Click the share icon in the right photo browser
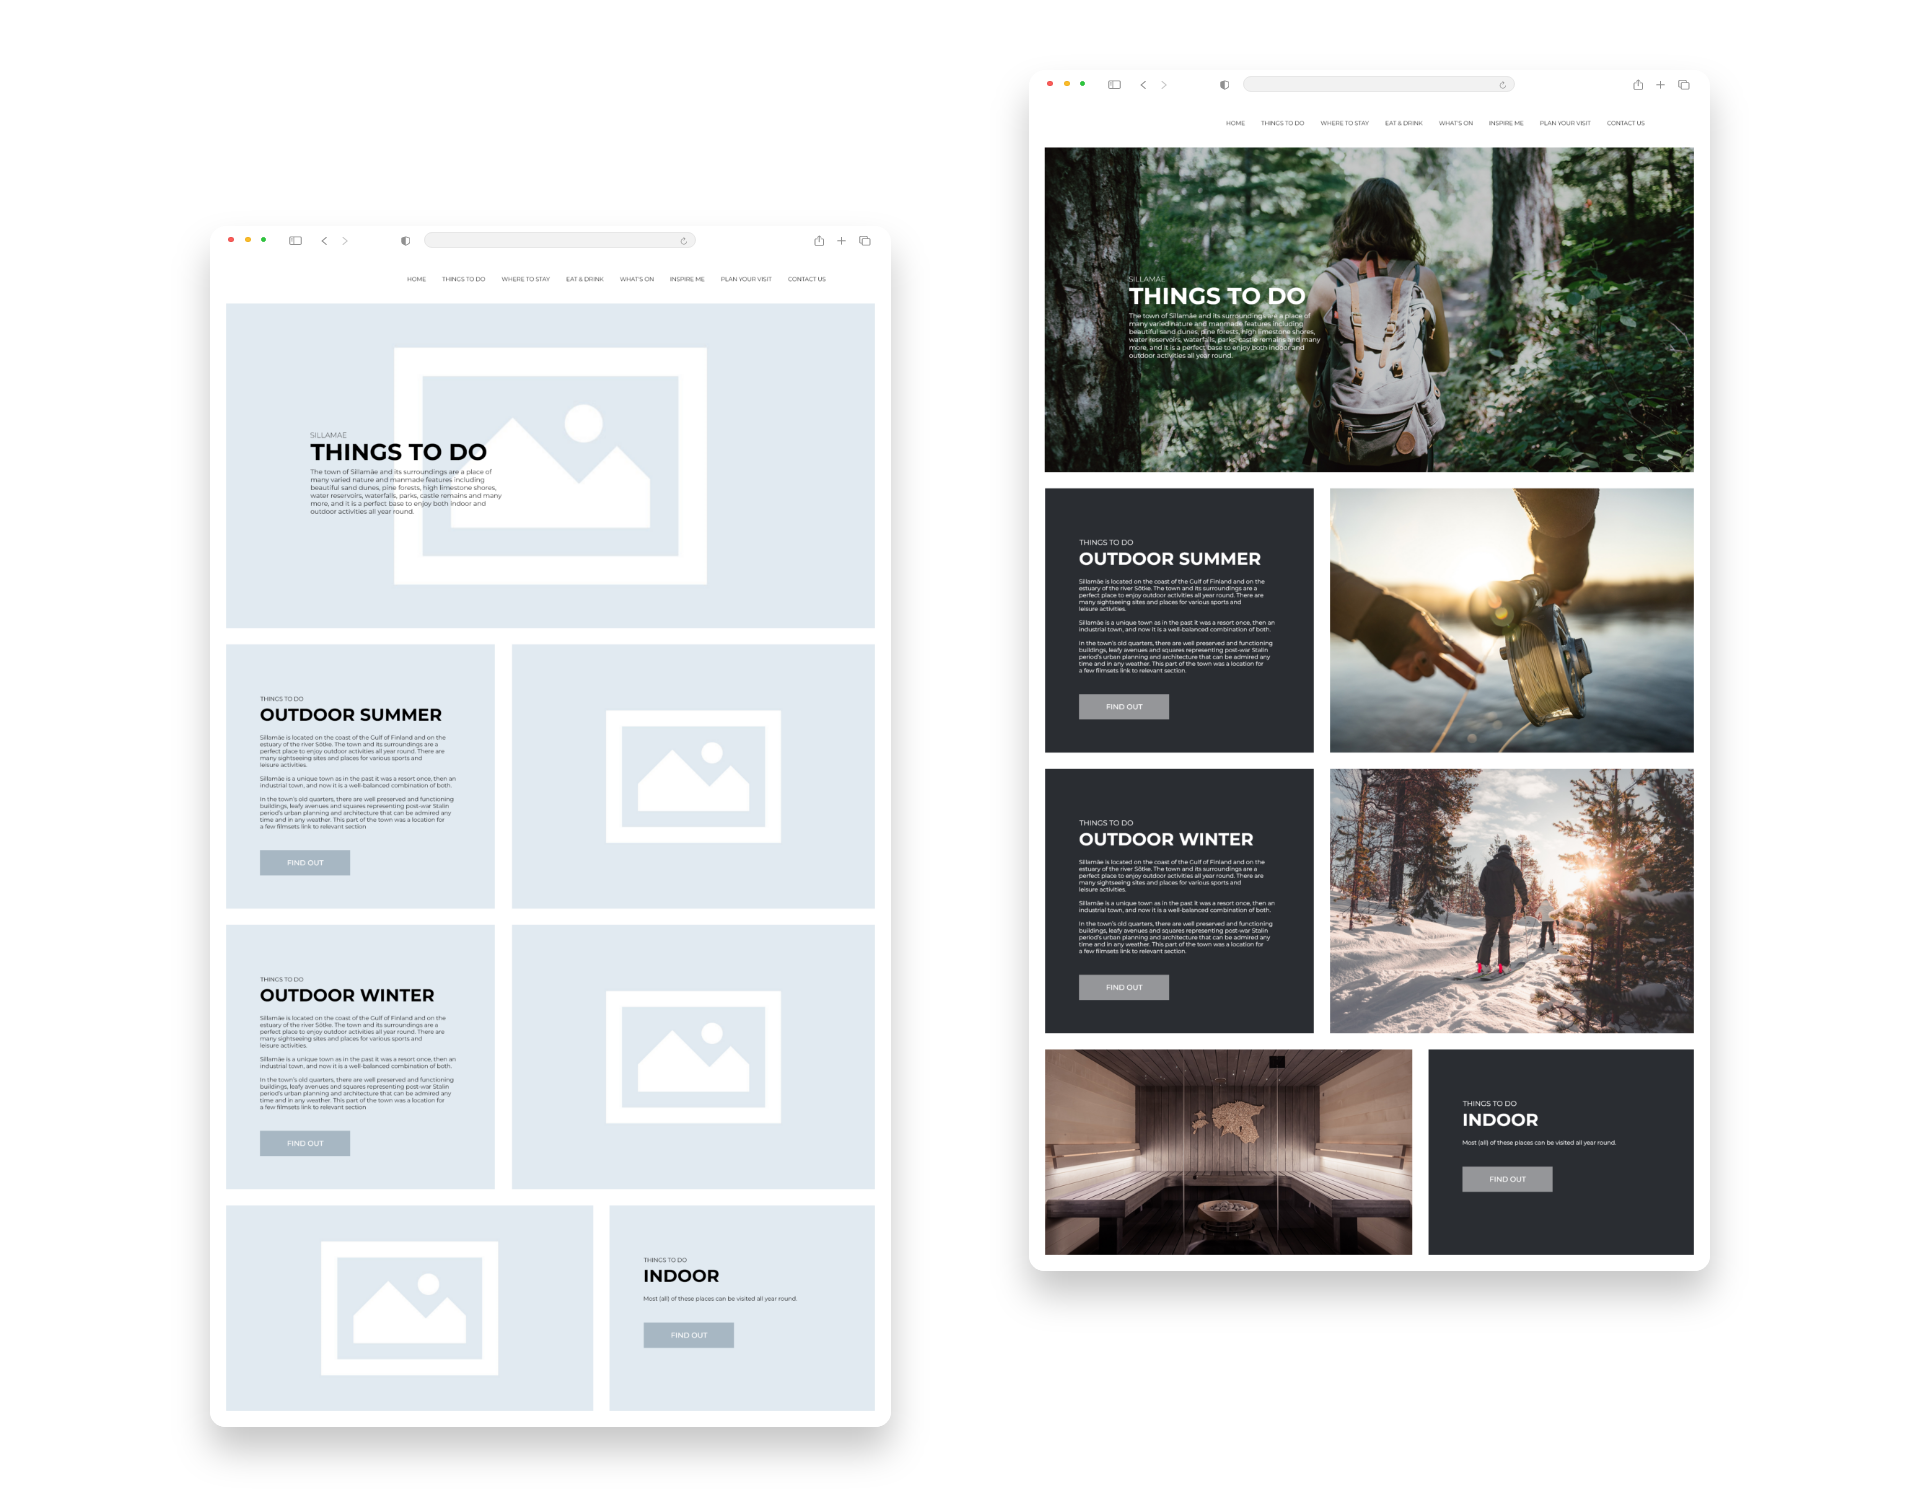 1638,85
